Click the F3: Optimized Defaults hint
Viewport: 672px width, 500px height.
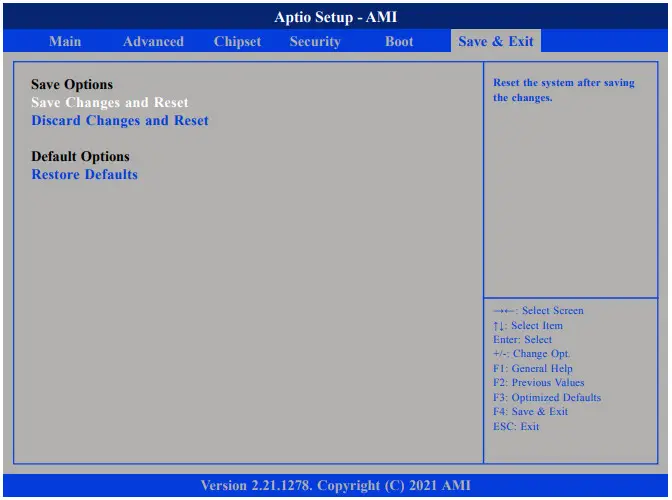point(547,397)
